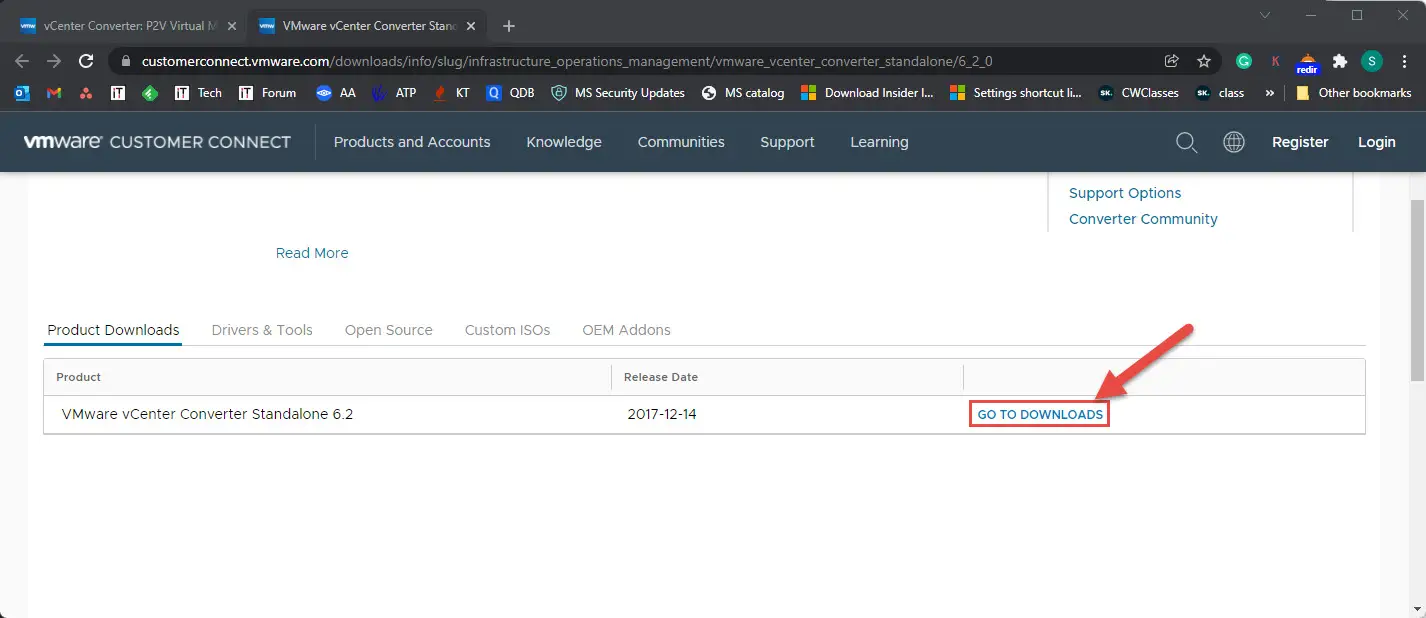Open the redir extension icon
This screenshot has width=1426, height=618.
coord(1308,62)
